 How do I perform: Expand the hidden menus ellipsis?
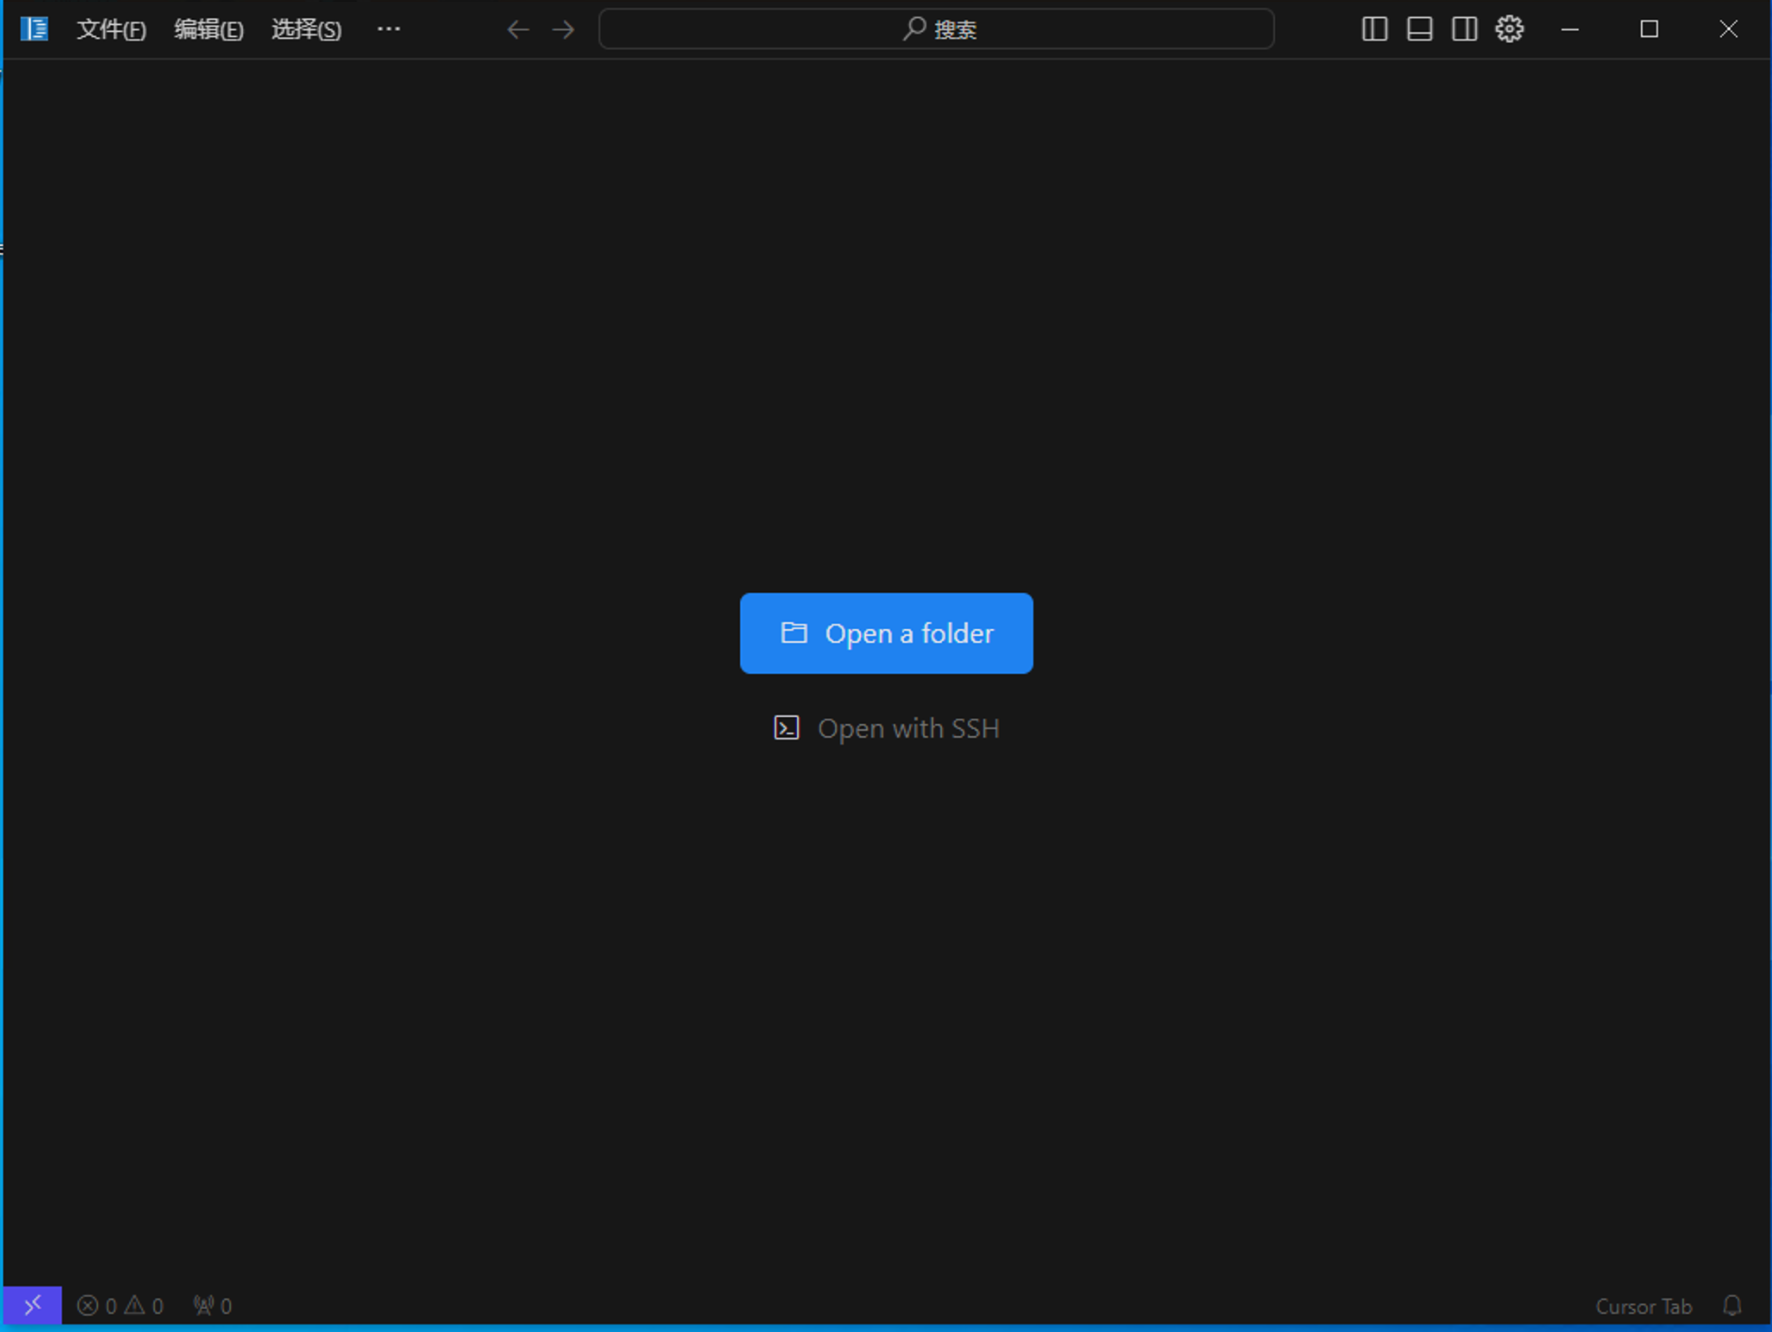pyautogui.click(x=388, y=29)
